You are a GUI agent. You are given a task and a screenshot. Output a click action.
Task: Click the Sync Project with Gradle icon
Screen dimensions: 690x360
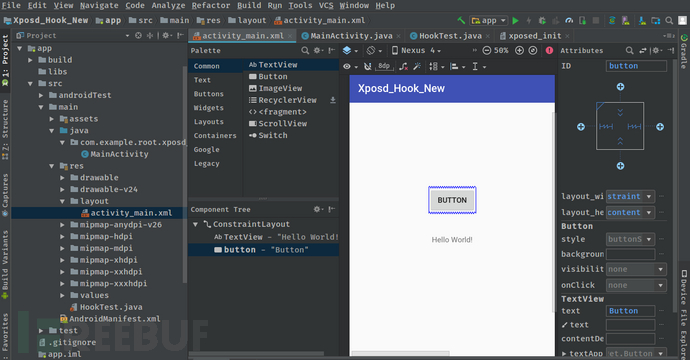click(612, 20)
